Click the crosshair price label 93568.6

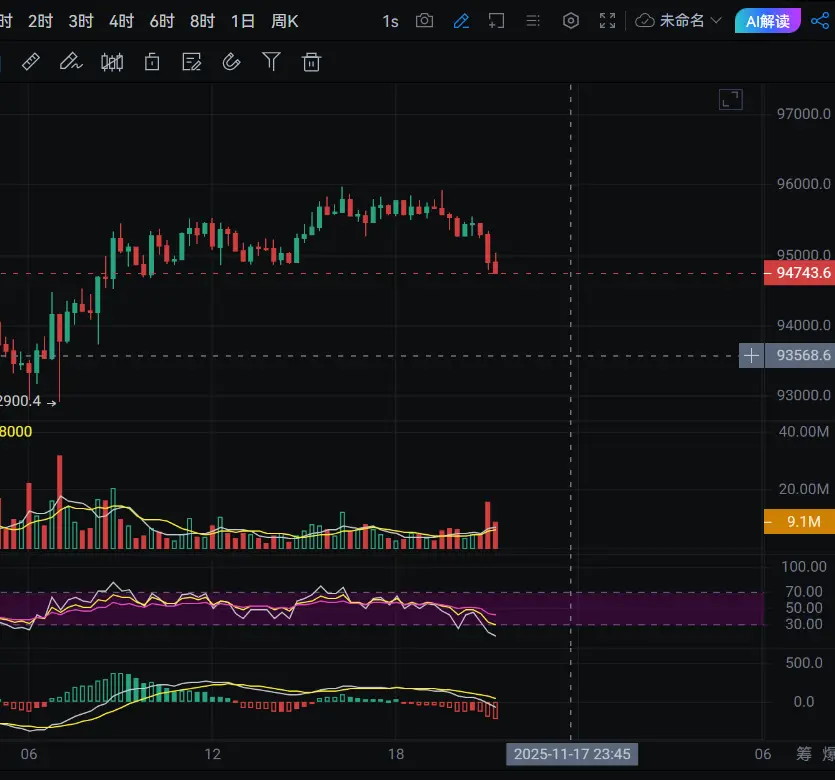click(800, 356)
